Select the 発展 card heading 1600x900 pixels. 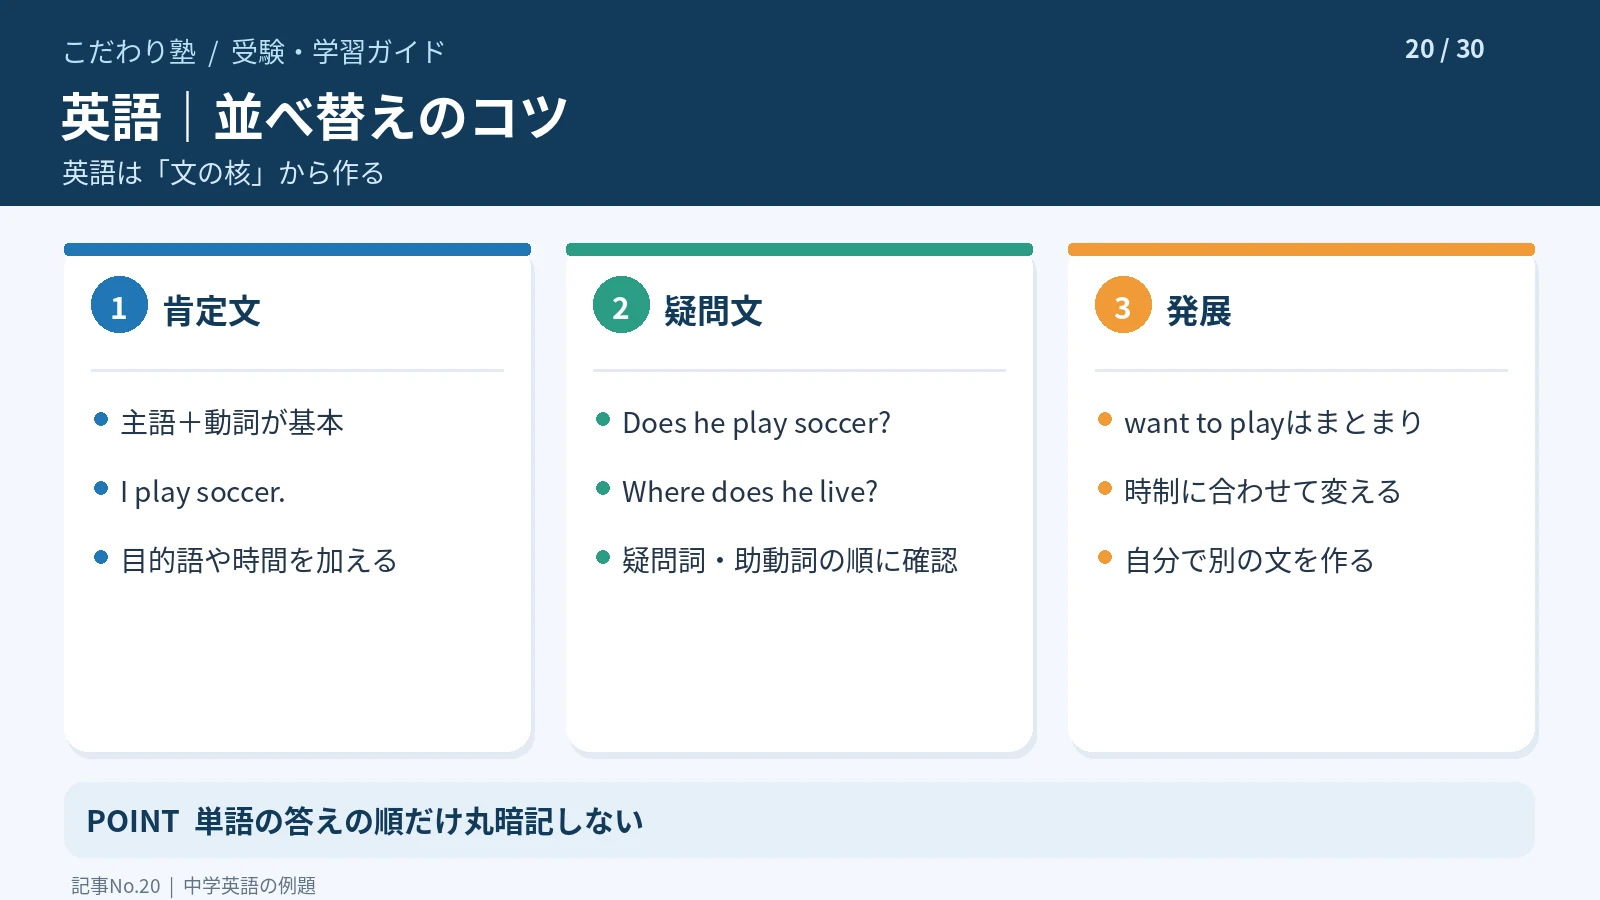tap(1199, 311)
